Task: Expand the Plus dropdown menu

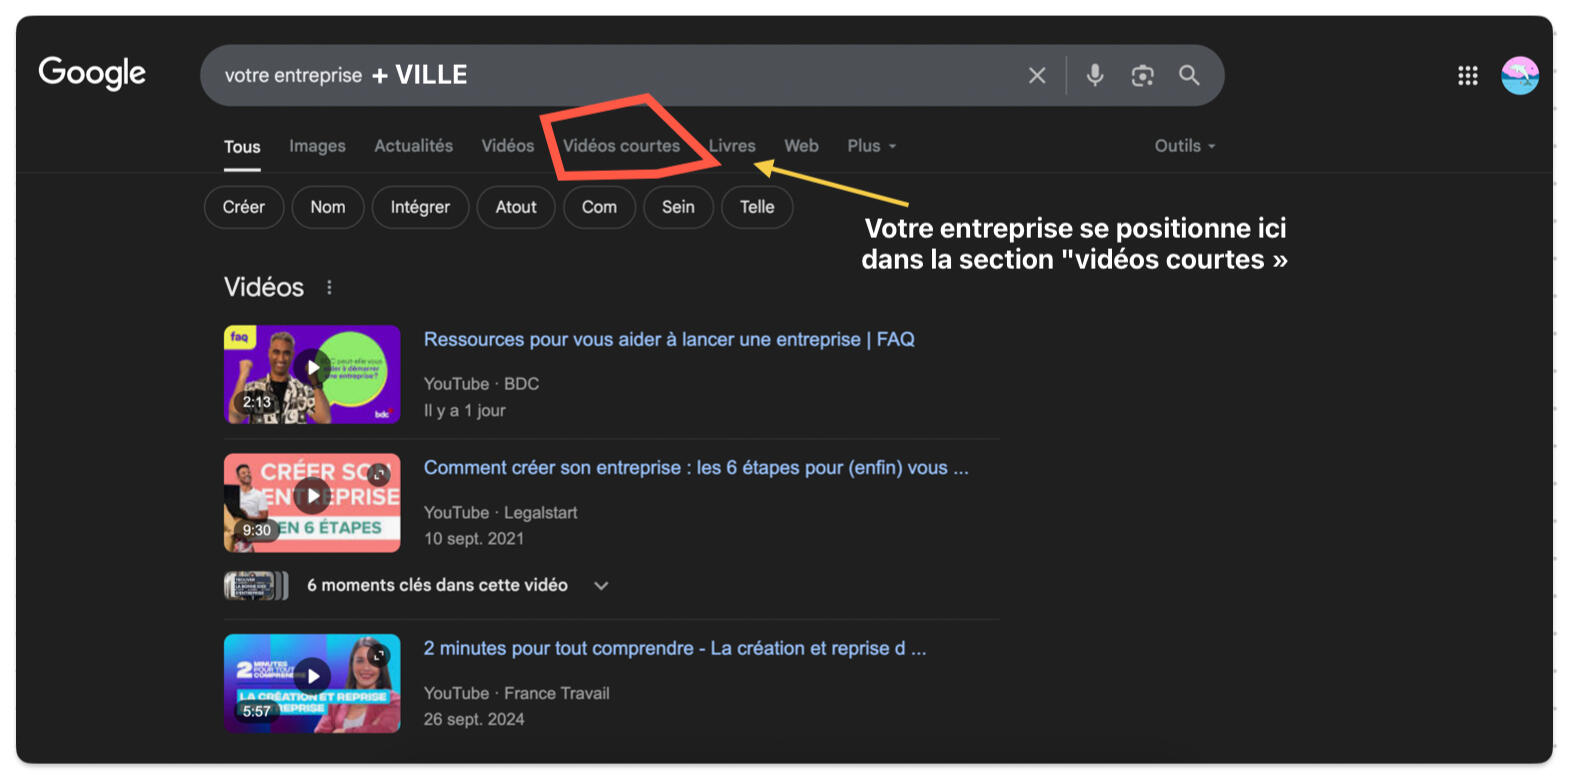Action: 871,146
